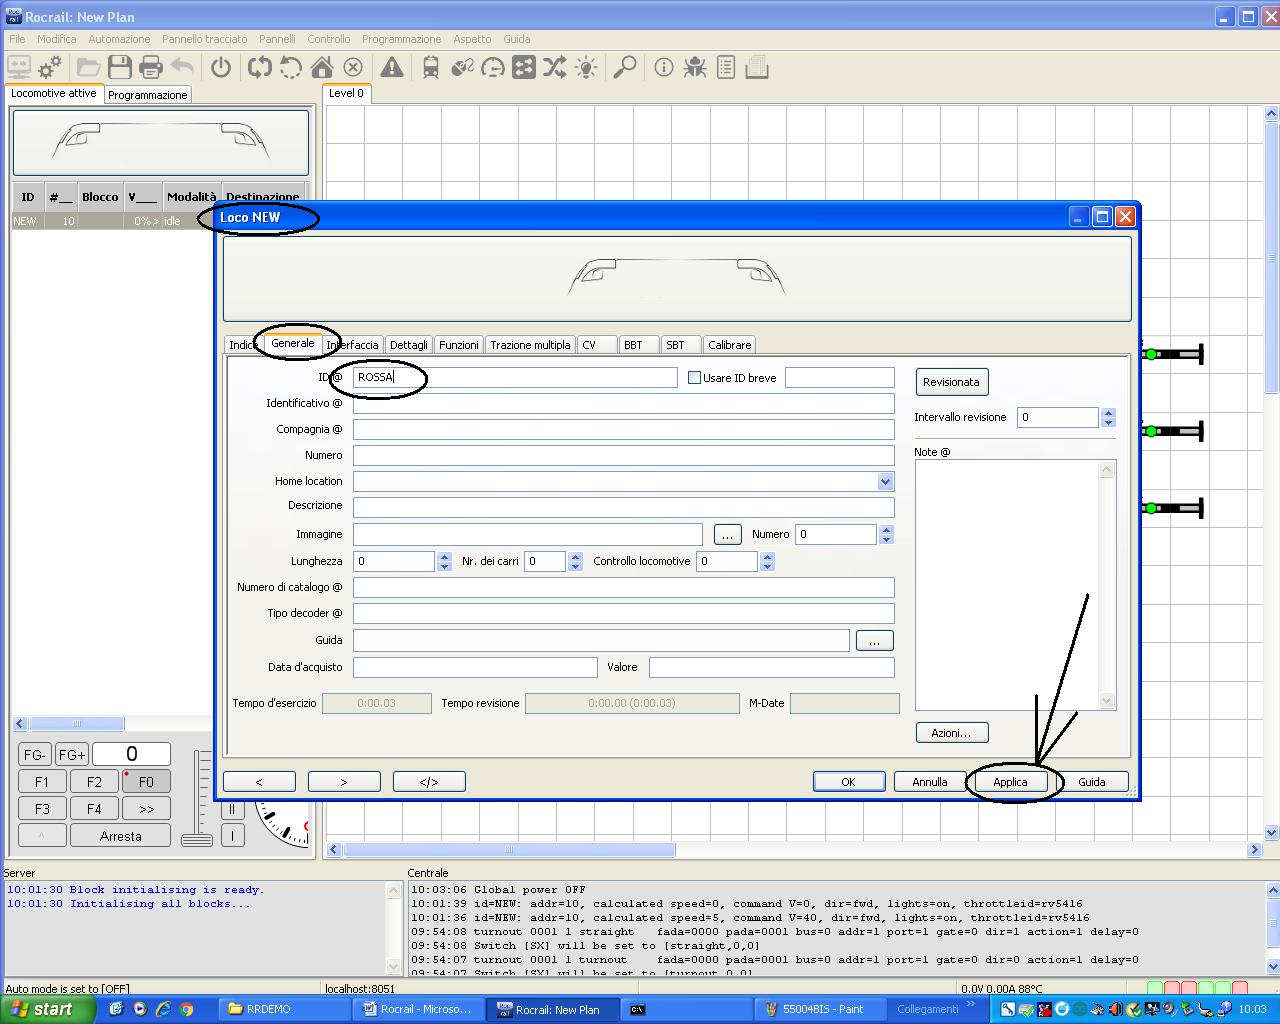Image resolution: width=1280 pixels, height=1024 pixels.
Task: Click the warning triangle toolbar icon
Action: pos(392,67)
